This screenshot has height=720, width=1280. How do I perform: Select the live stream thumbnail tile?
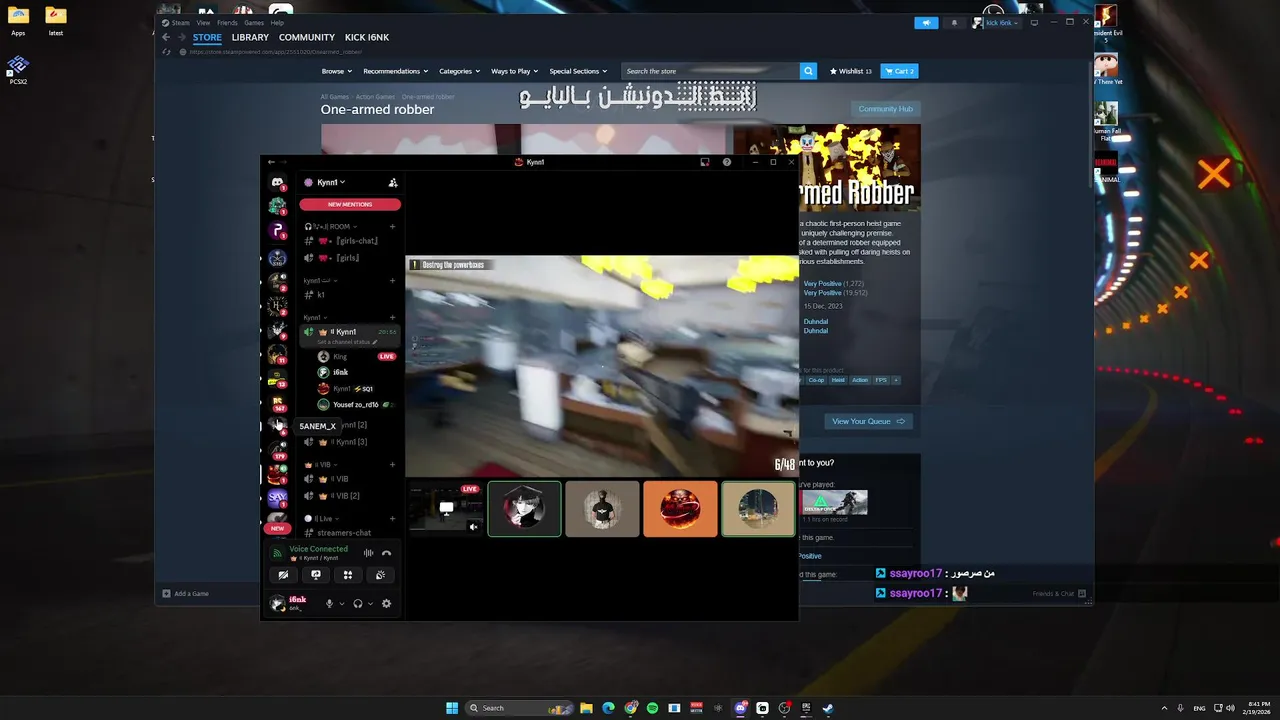[446, 509]
